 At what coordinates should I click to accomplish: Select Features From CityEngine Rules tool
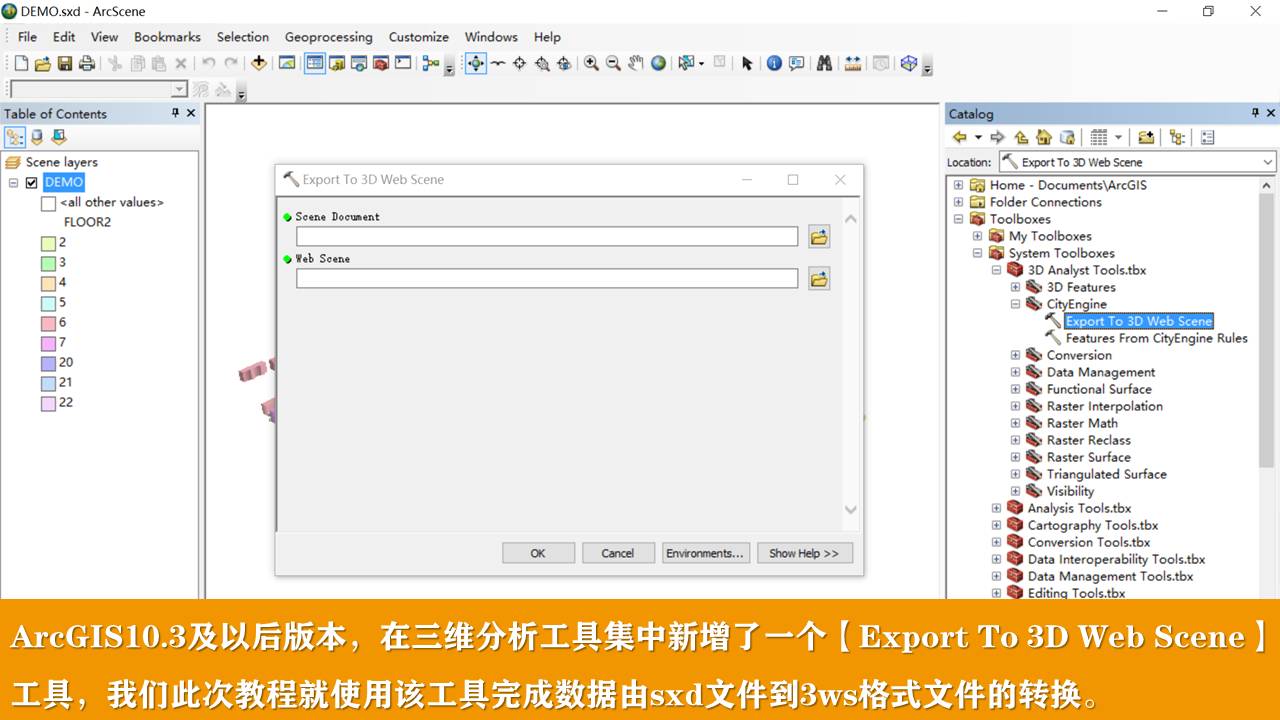coord(1156,338)
